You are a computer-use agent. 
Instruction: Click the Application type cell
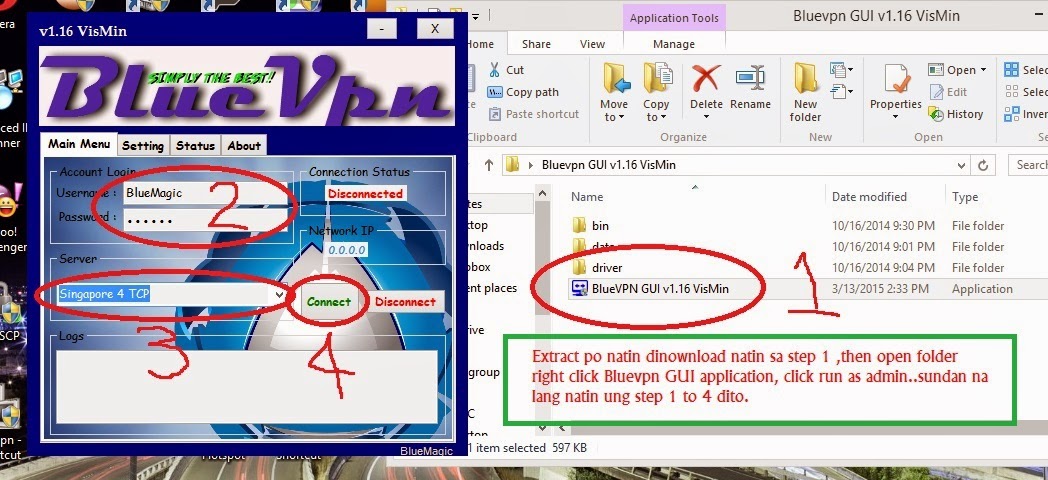[982, 289]
